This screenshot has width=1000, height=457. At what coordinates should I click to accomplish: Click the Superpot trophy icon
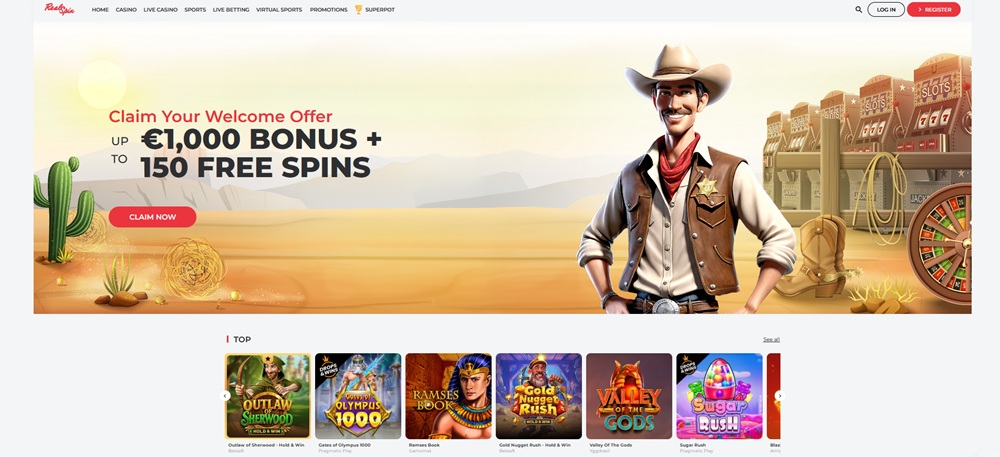pos(358,10)
